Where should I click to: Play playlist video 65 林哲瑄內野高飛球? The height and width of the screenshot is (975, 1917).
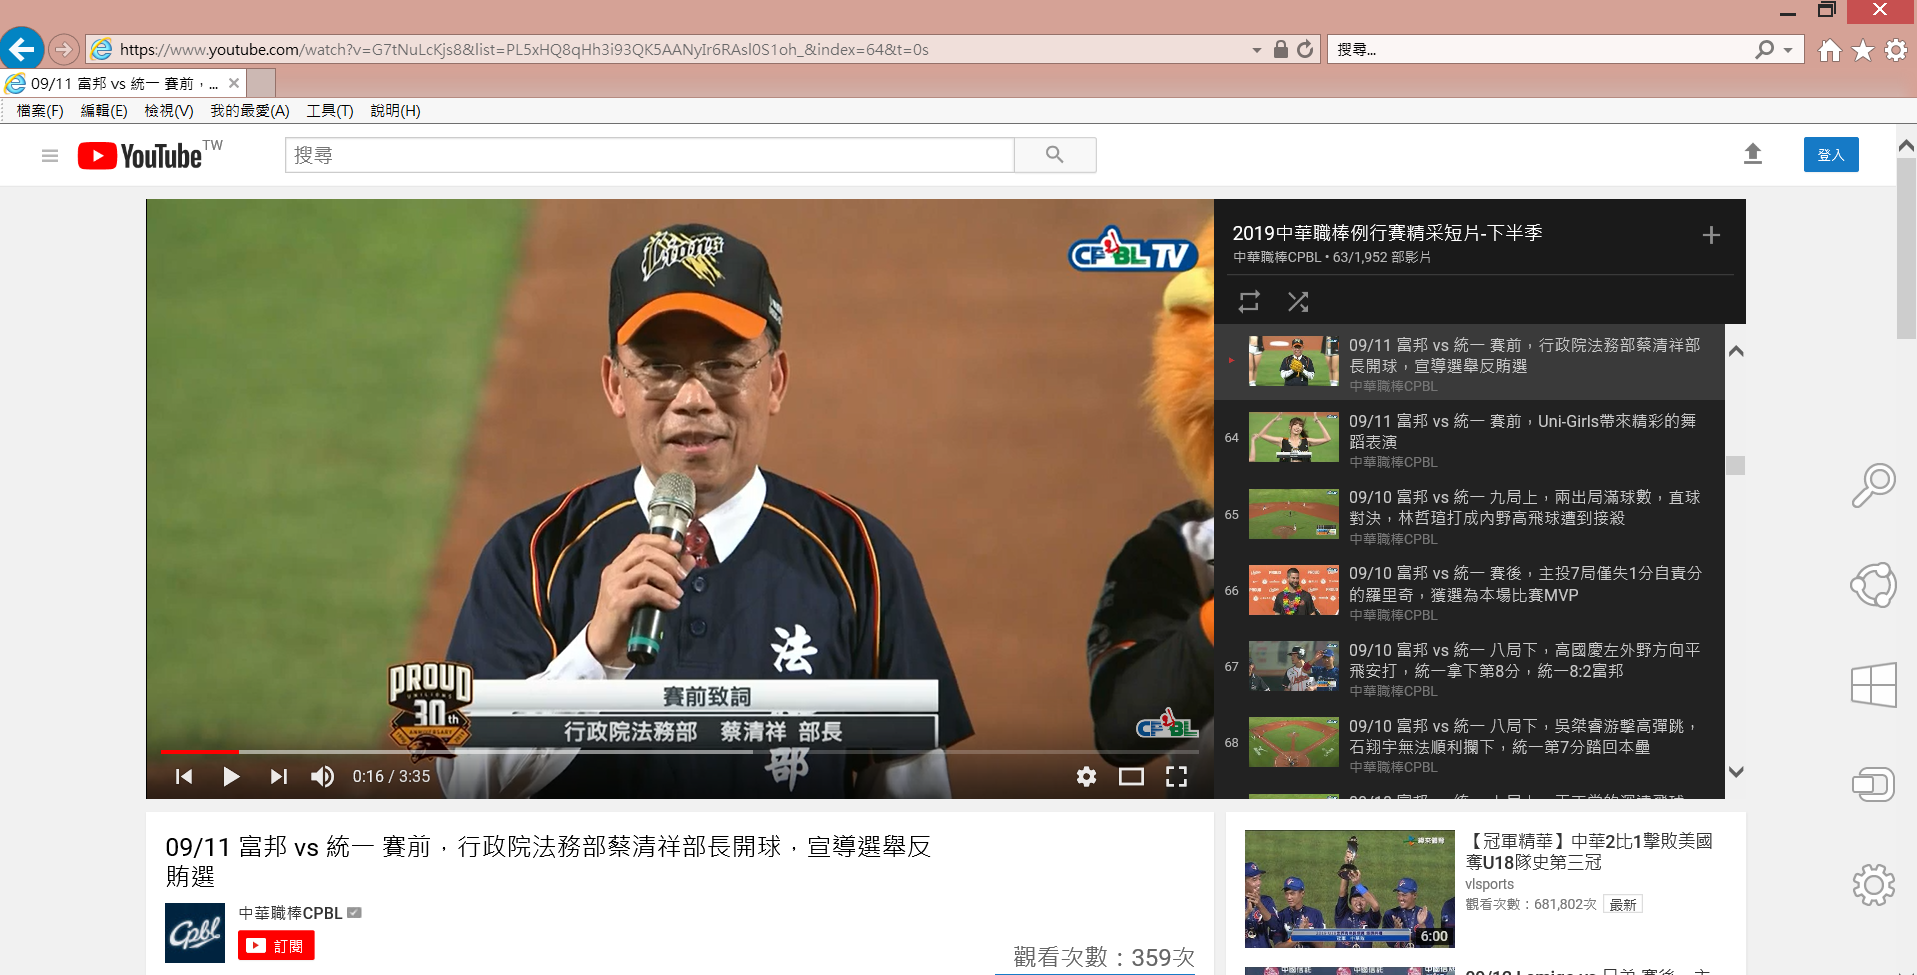[1469, 515]
